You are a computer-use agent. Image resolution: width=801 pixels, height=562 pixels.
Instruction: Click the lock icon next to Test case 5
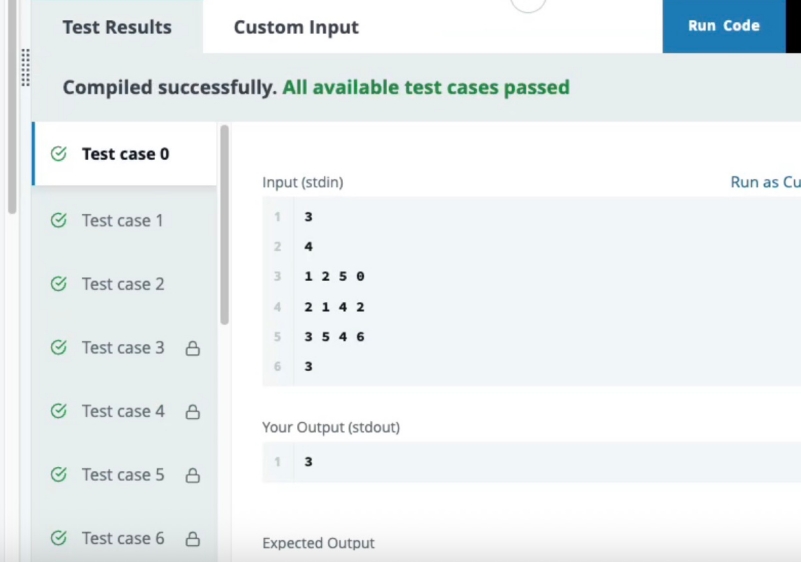pyautogui.click(x=193, y=475)
